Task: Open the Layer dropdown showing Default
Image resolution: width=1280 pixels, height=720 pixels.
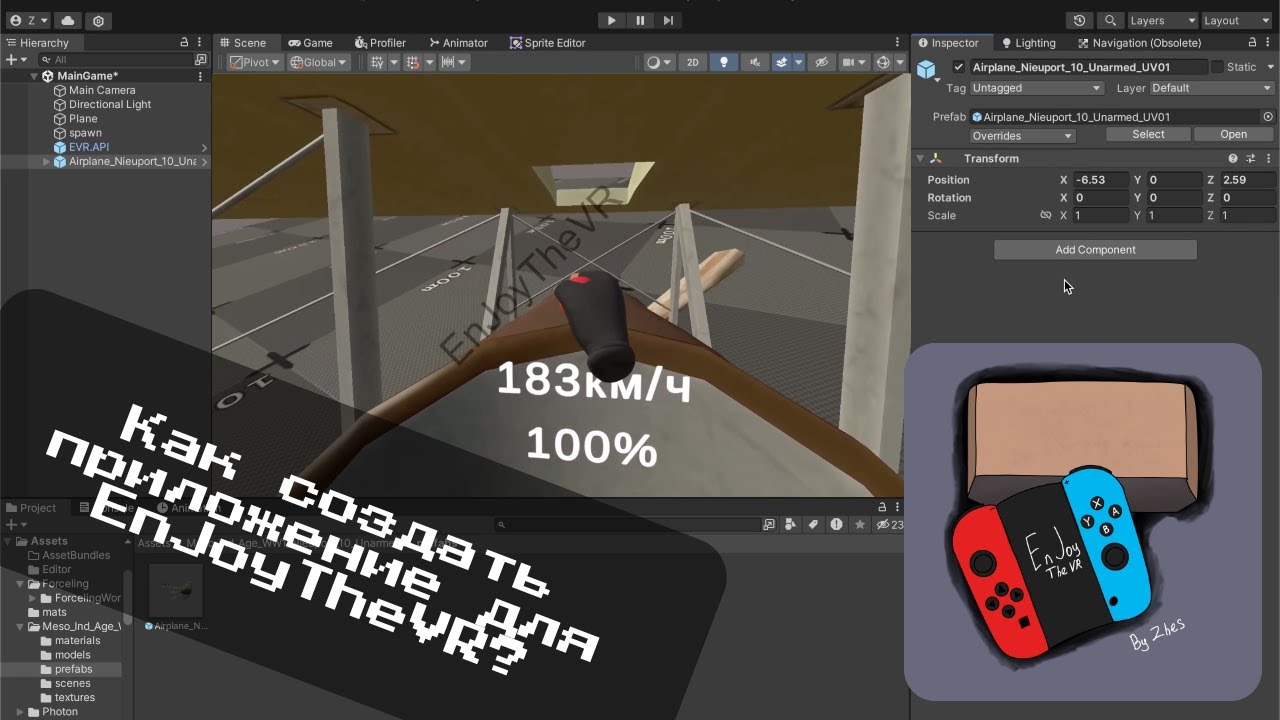Action: (x=1212, y=88)
